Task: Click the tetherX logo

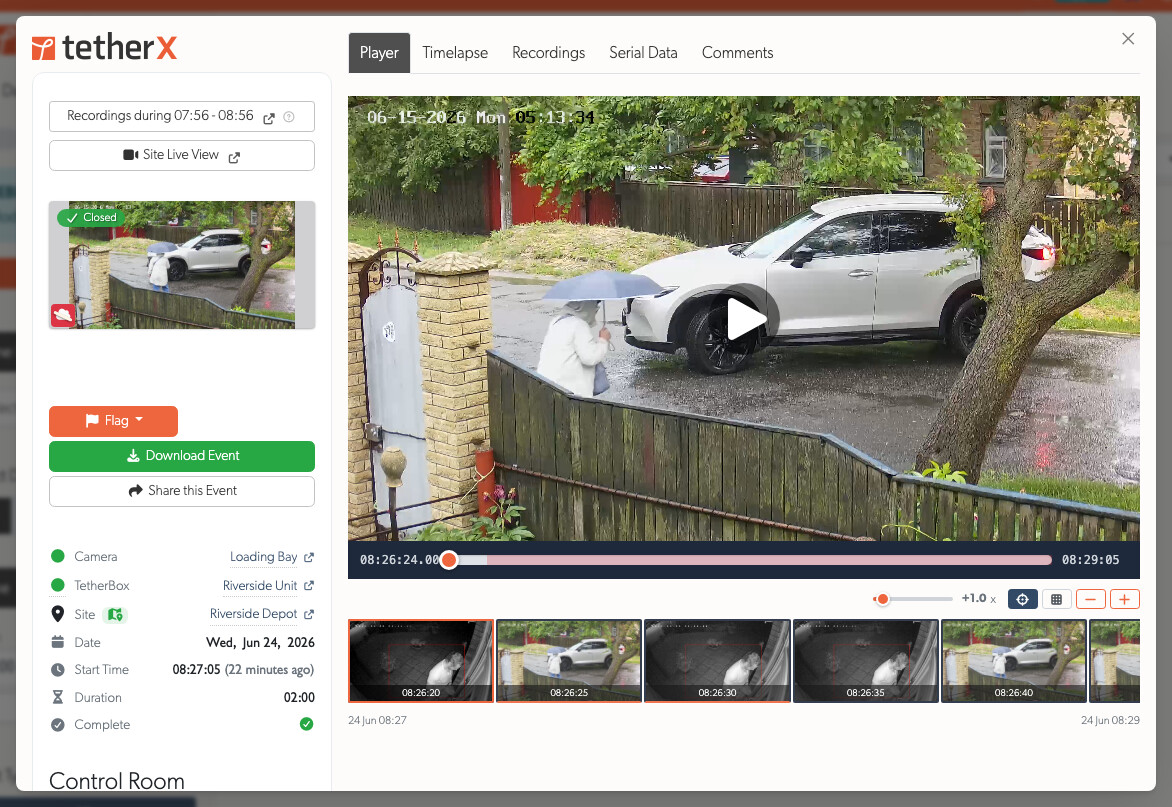Action: pos(105,47)
